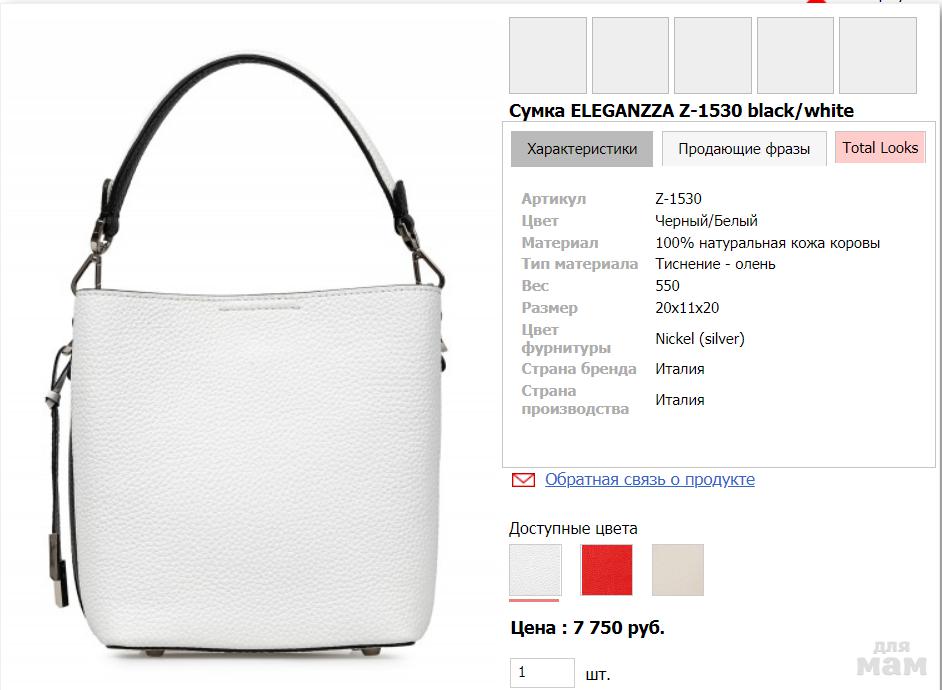The width and height of the screenshot is (942, 690).
Task: Switch to Продающие фразы tab
Action: pos(744,149)
